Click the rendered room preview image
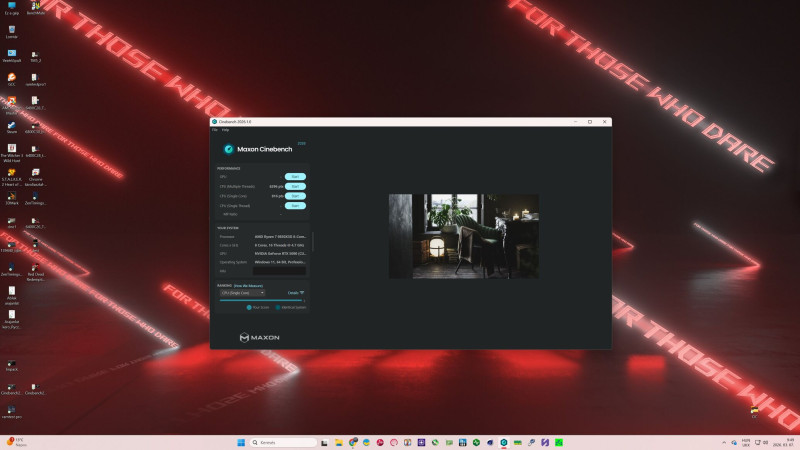This screenshot has height=450, width=800. coord(464,236)
